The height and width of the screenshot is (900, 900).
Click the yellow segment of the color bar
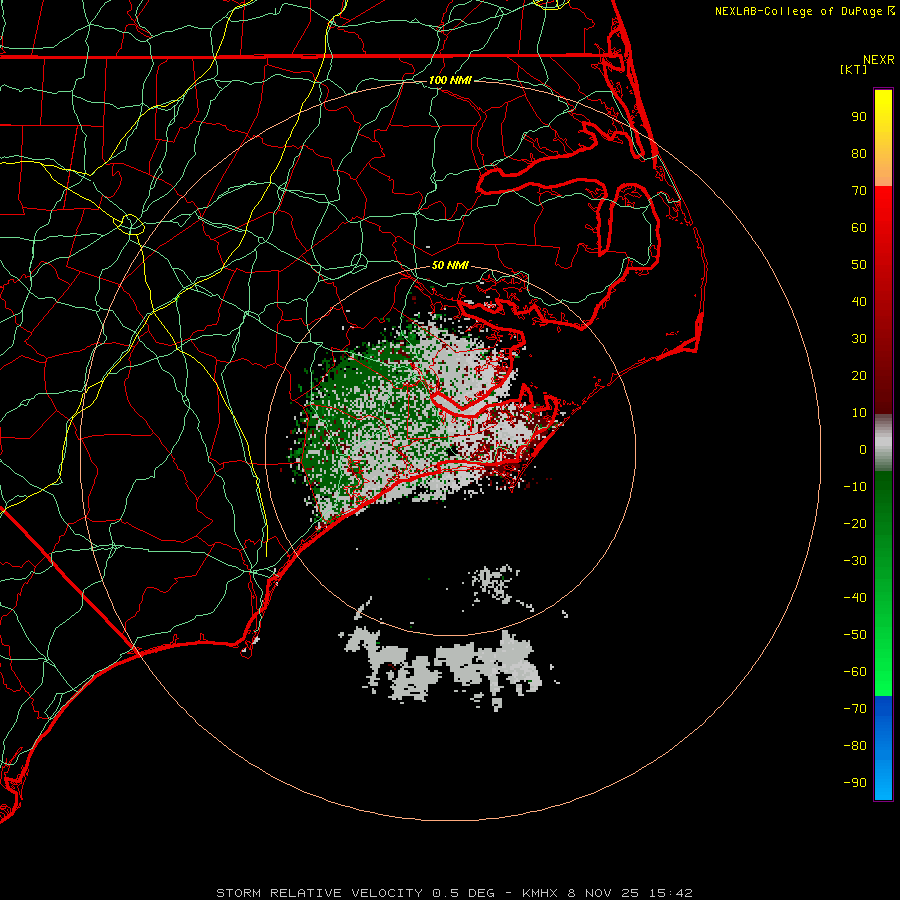point(883,138)
